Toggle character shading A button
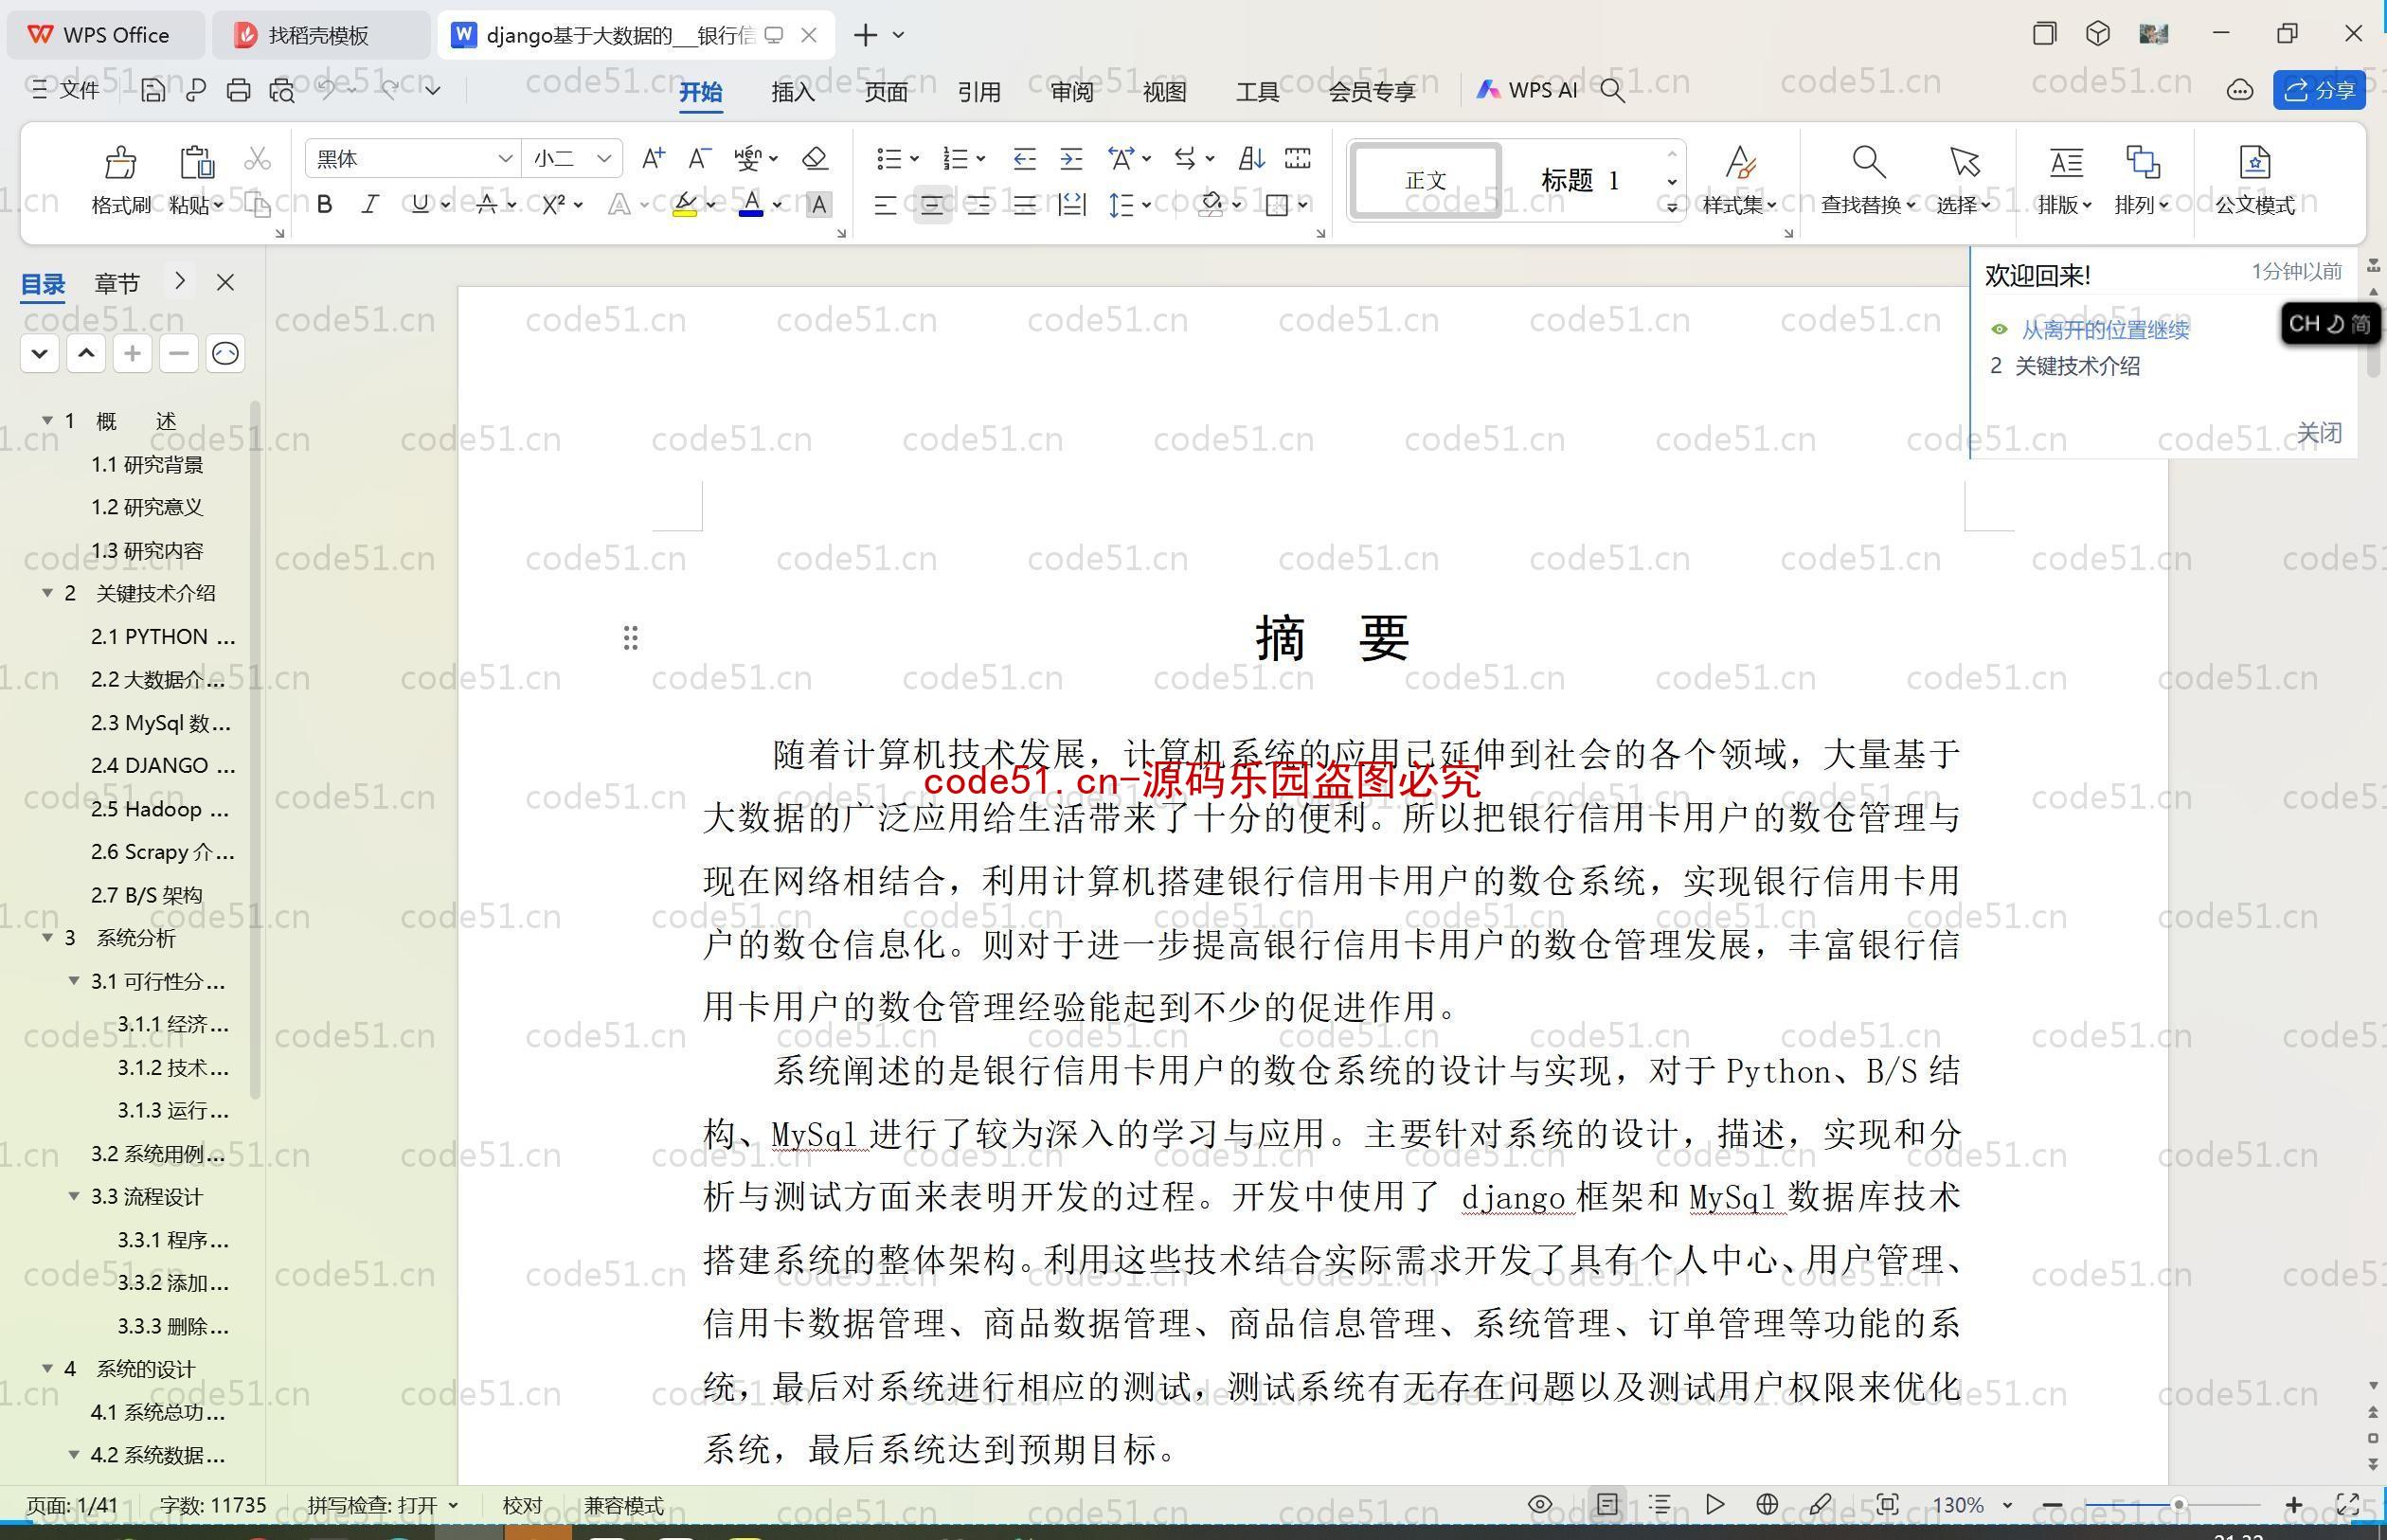2387x1540 pixels. click(x=818, y=204)
